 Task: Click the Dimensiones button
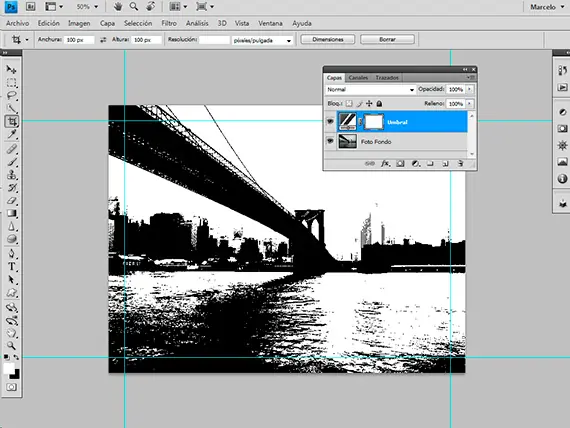[x=328, y=39]
